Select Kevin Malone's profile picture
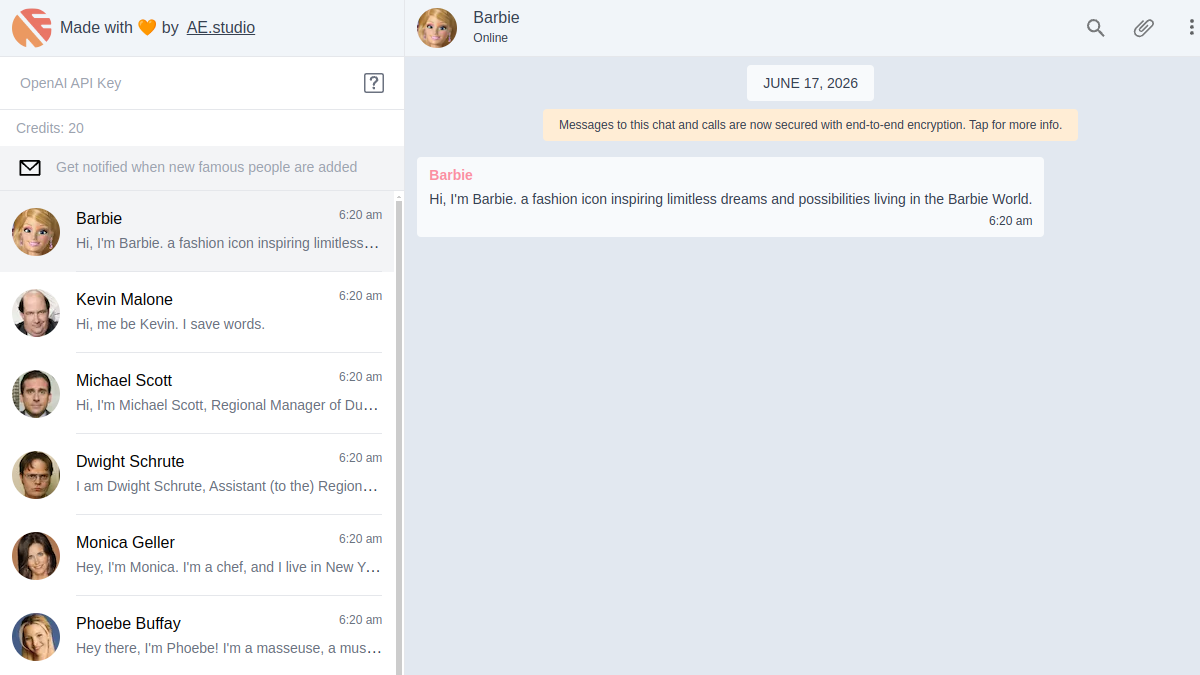Image resolution: width=1200 pixels, height=675 pixels. [36, 312]
